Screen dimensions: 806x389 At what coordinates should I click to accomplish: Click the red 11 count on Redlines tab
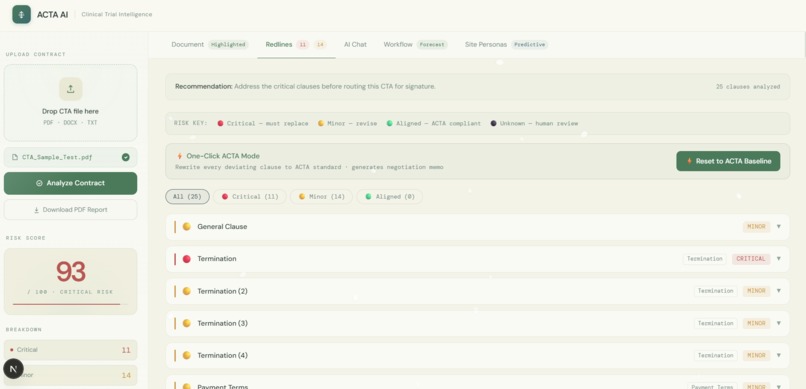[303, 45]
